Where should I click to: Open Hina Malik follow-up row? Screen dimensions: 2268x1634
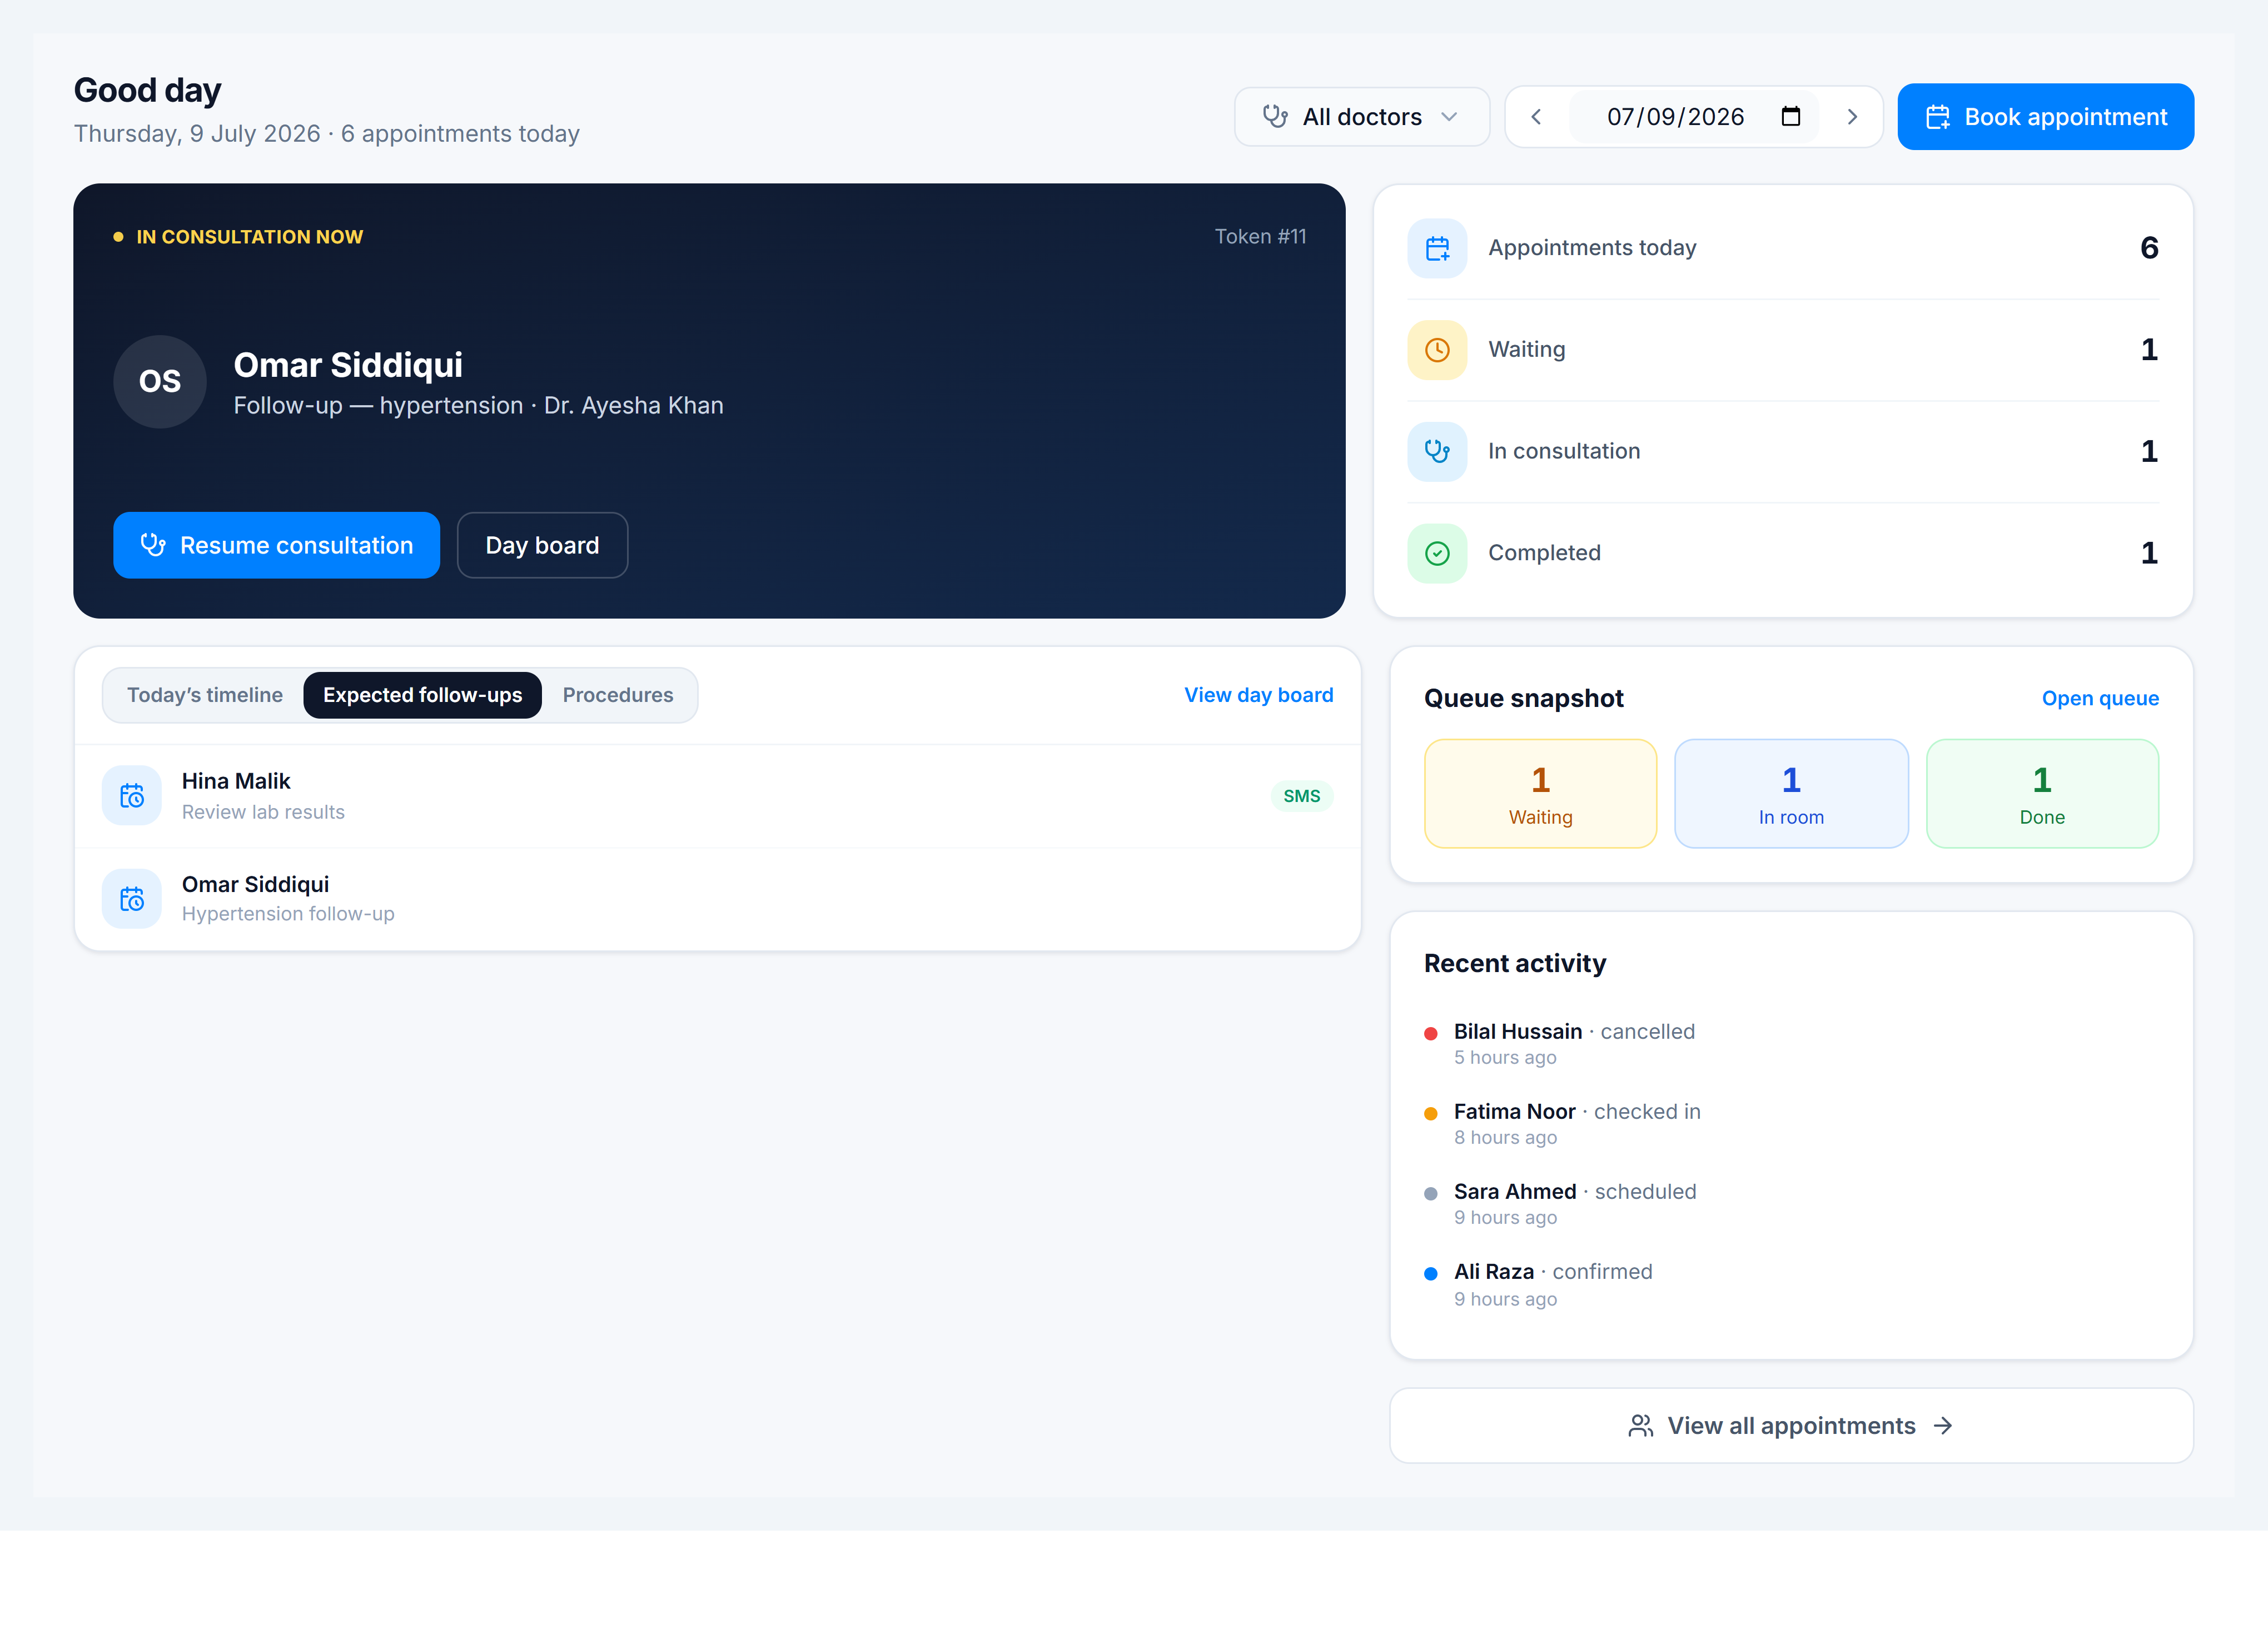[717, 796]
